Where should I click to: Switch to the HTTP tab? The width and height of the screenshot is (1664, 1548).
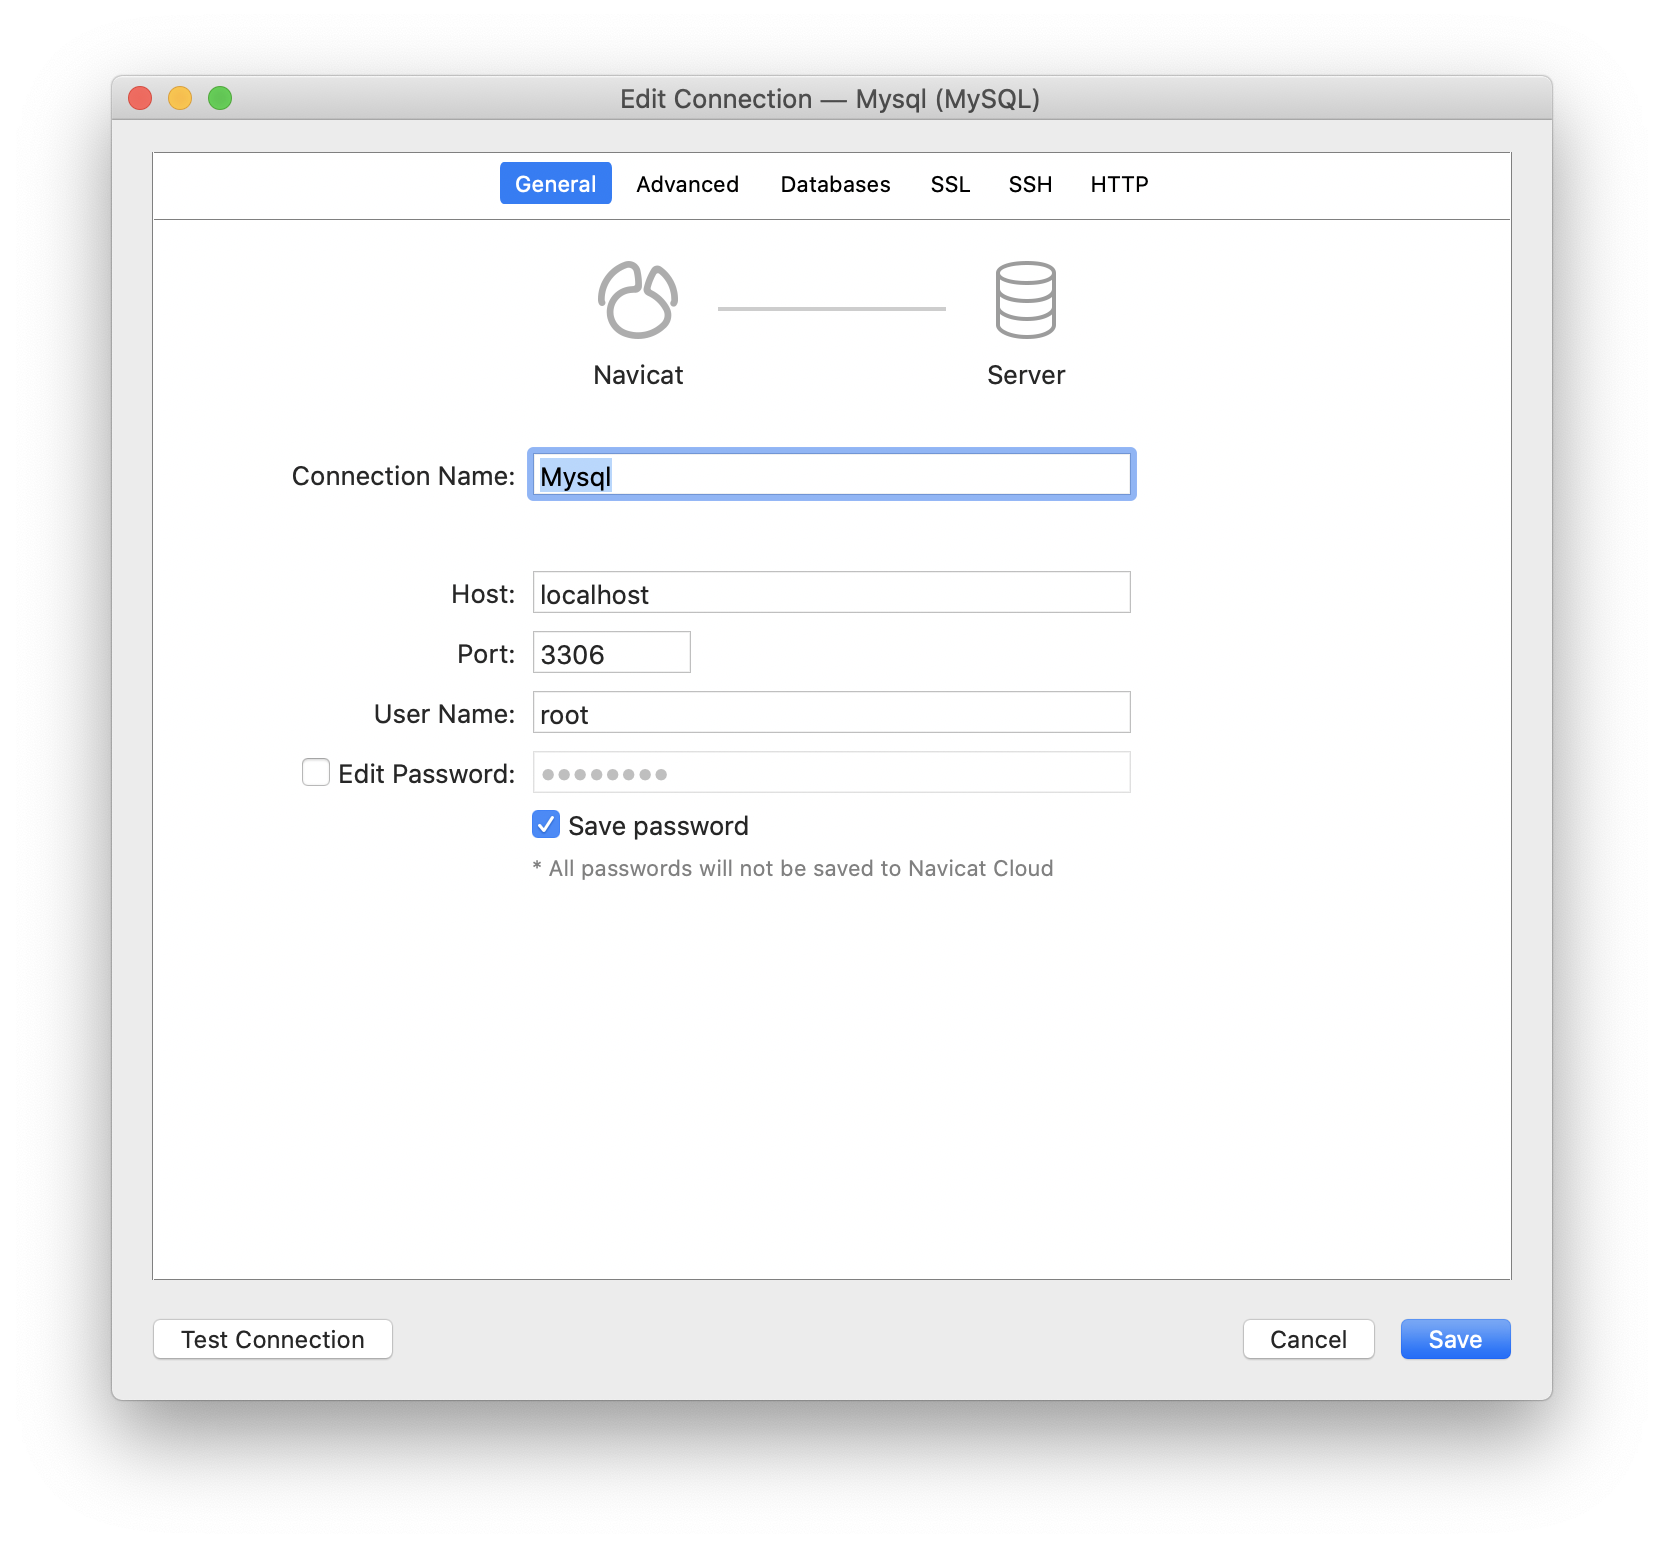pos(1119,184)
